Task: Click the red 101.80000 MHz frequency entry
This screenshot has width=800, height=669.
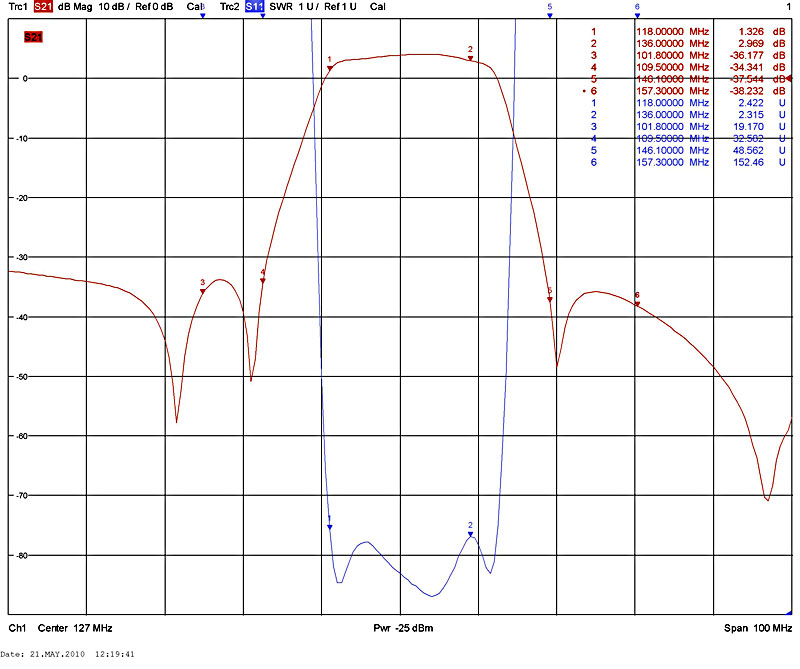Action: (672, 55)
